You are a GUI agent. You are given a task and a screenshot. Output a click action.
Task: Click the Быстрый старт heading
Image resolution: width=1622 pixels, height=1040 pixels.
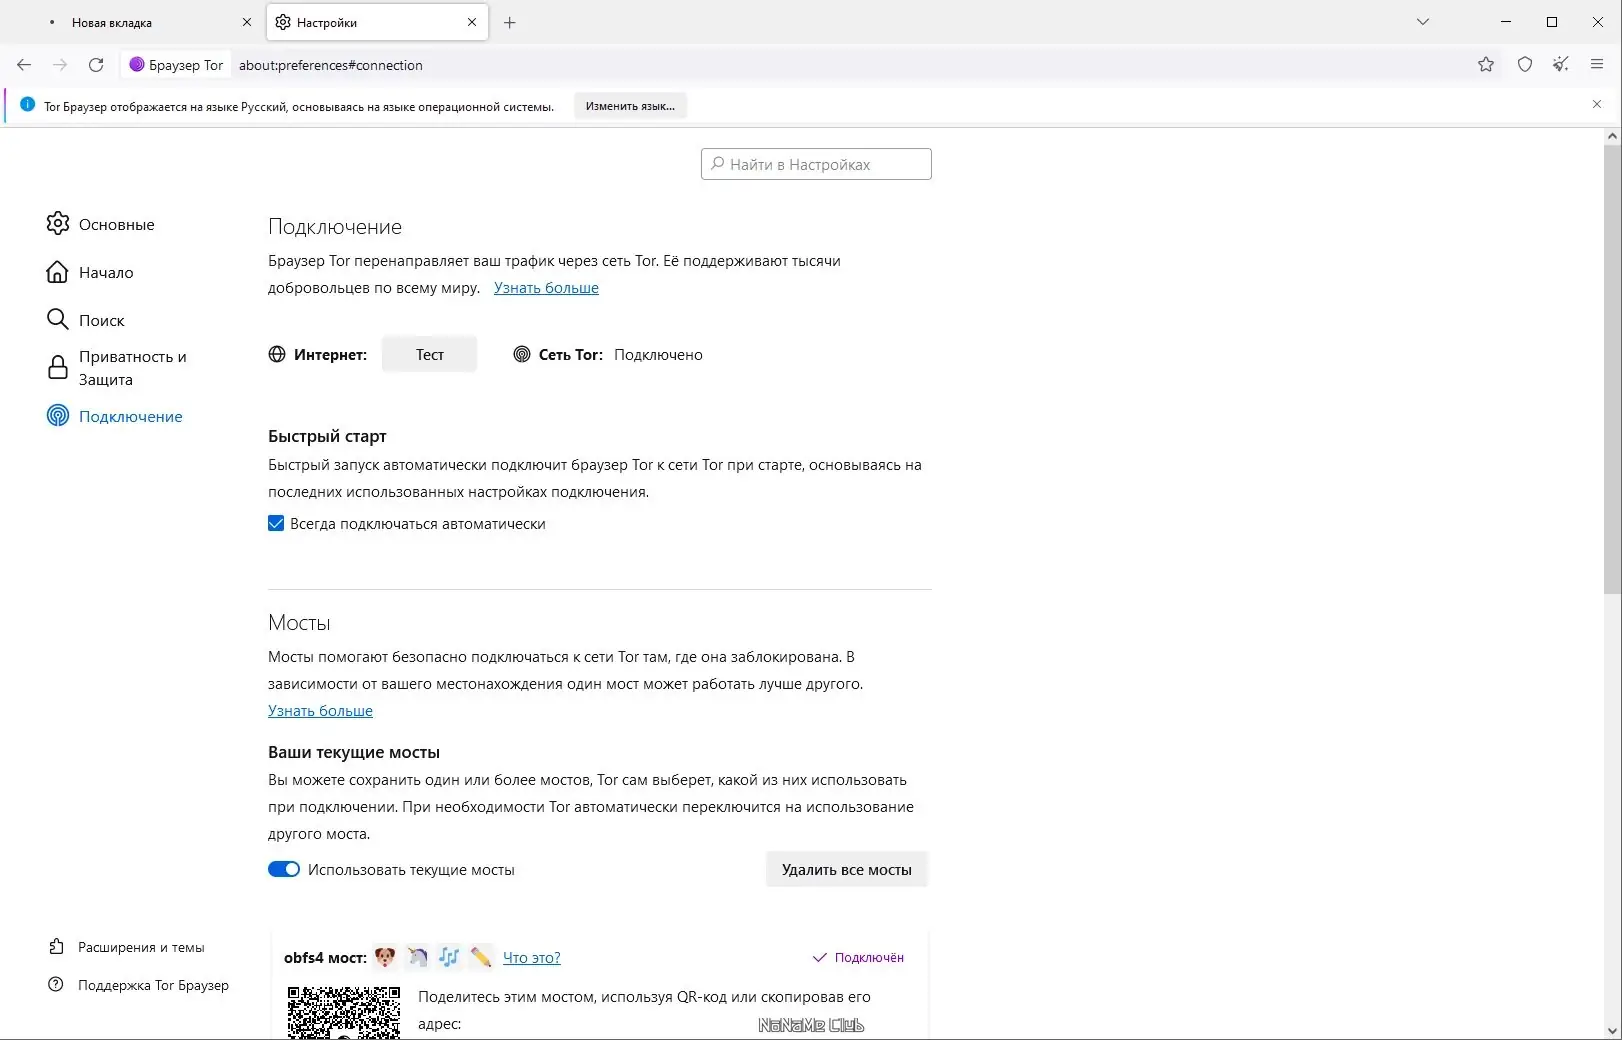point(327,436)
